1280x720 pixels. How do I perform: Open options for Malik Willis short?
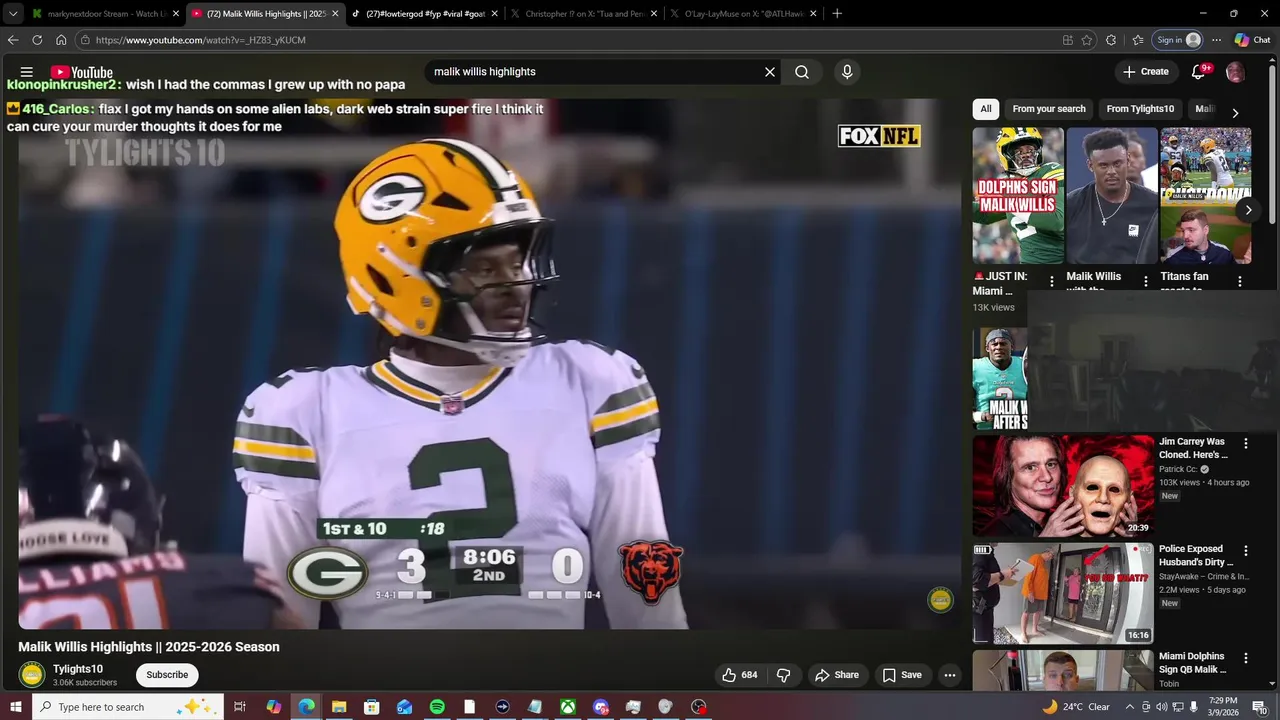pos(1146,282)
